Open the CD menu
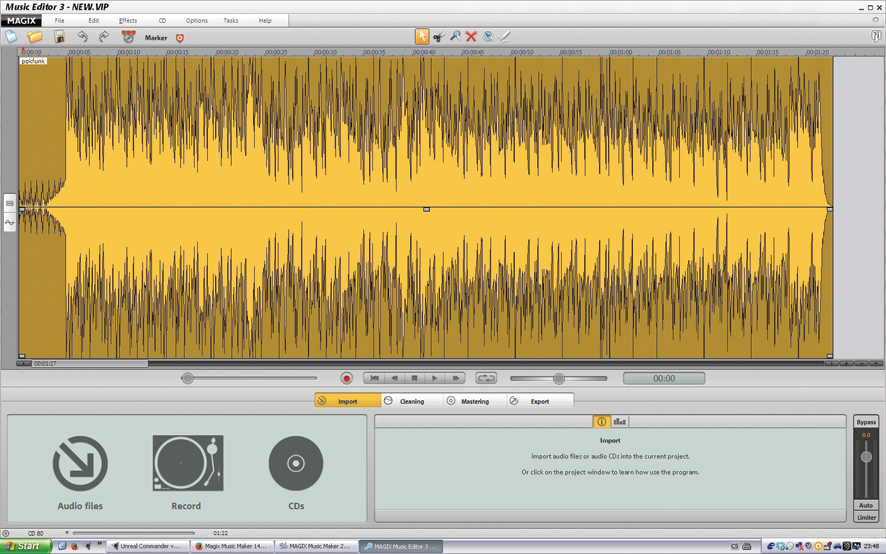 coord(162,20)
